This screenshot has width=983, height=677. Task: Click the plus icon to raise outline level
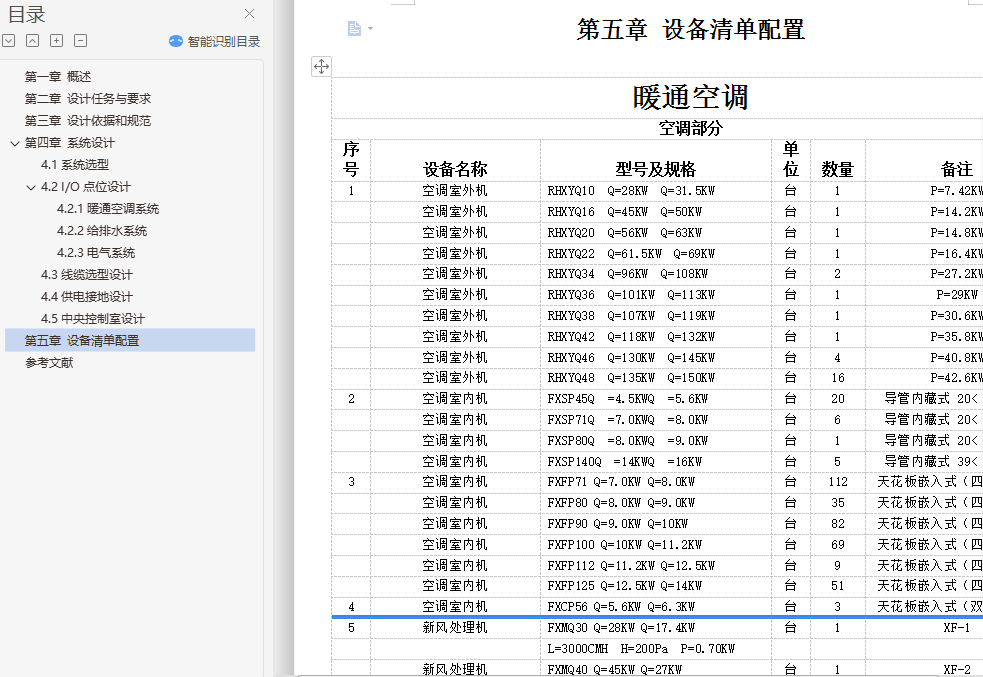(56, 41)
